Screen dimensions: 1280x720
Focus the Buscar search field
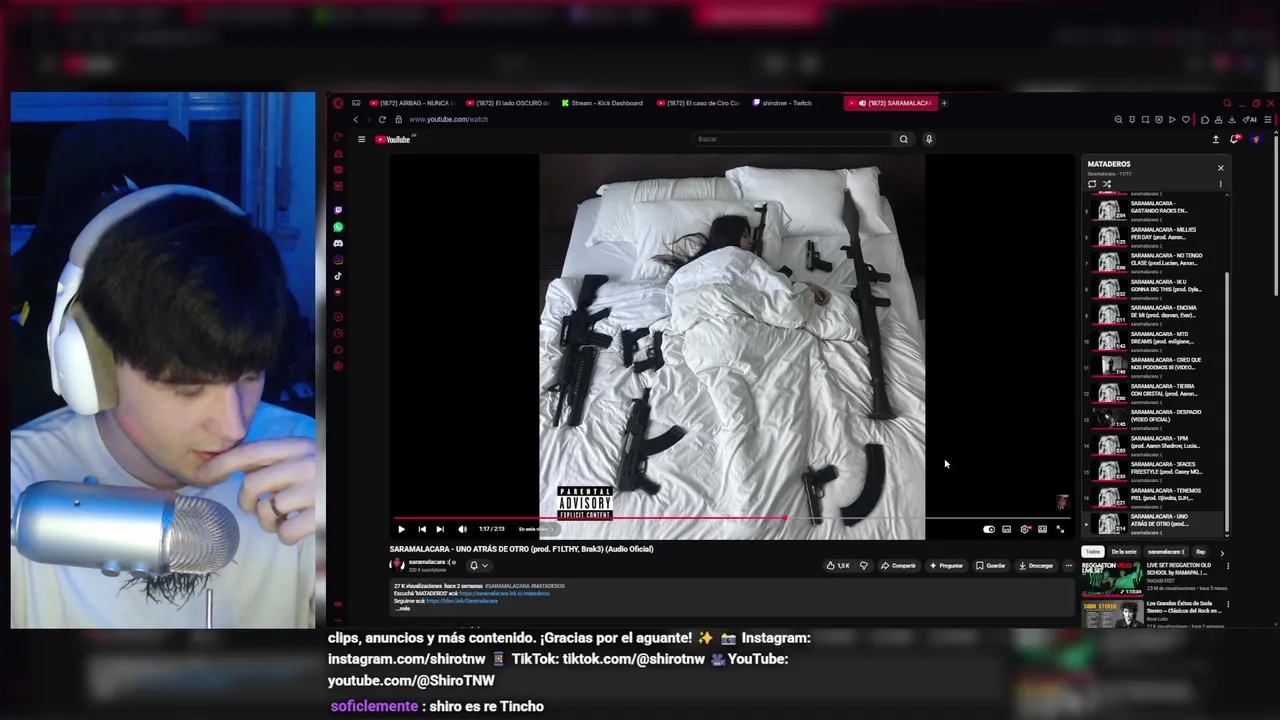793,139
